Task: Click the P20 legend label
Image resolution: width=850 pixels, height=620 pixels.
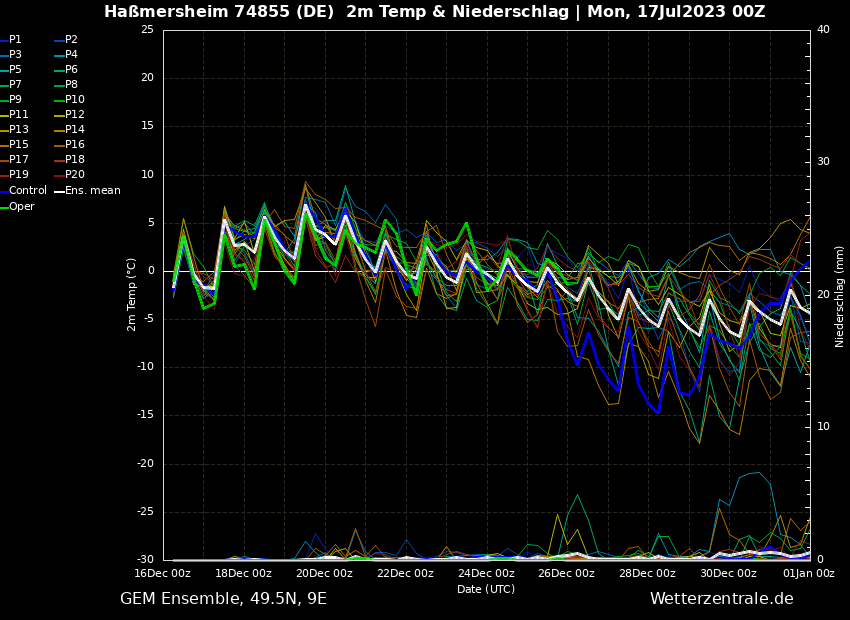Action: 74,175
